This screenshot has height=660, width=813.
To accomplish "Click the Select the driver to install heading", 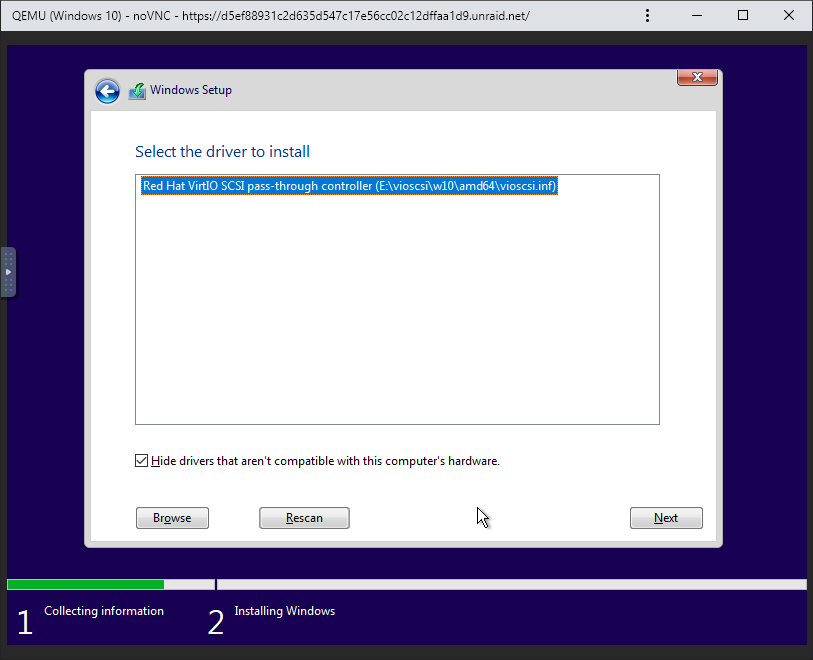I will pyautogui.click(x=222, y=151).
